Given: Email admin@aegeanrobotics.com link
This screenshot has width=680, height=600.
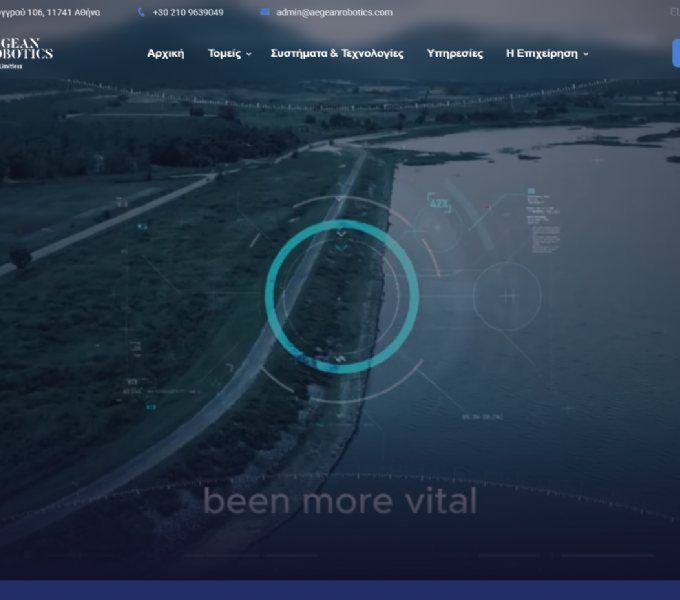Looking at the screenshot, I should coord(334,12).
